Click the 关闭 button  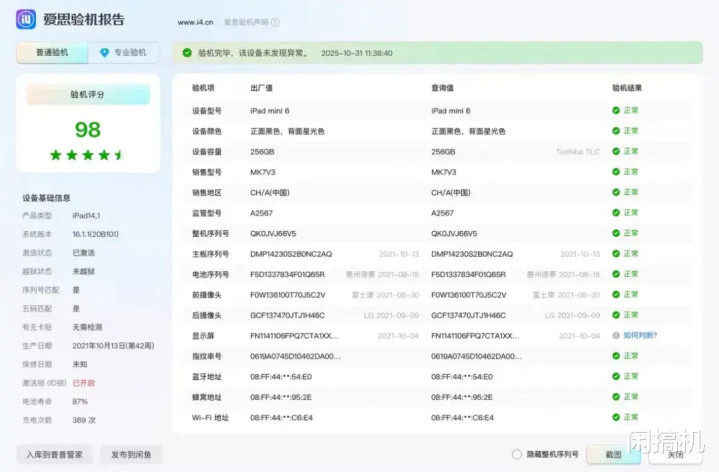click(675, 454)
